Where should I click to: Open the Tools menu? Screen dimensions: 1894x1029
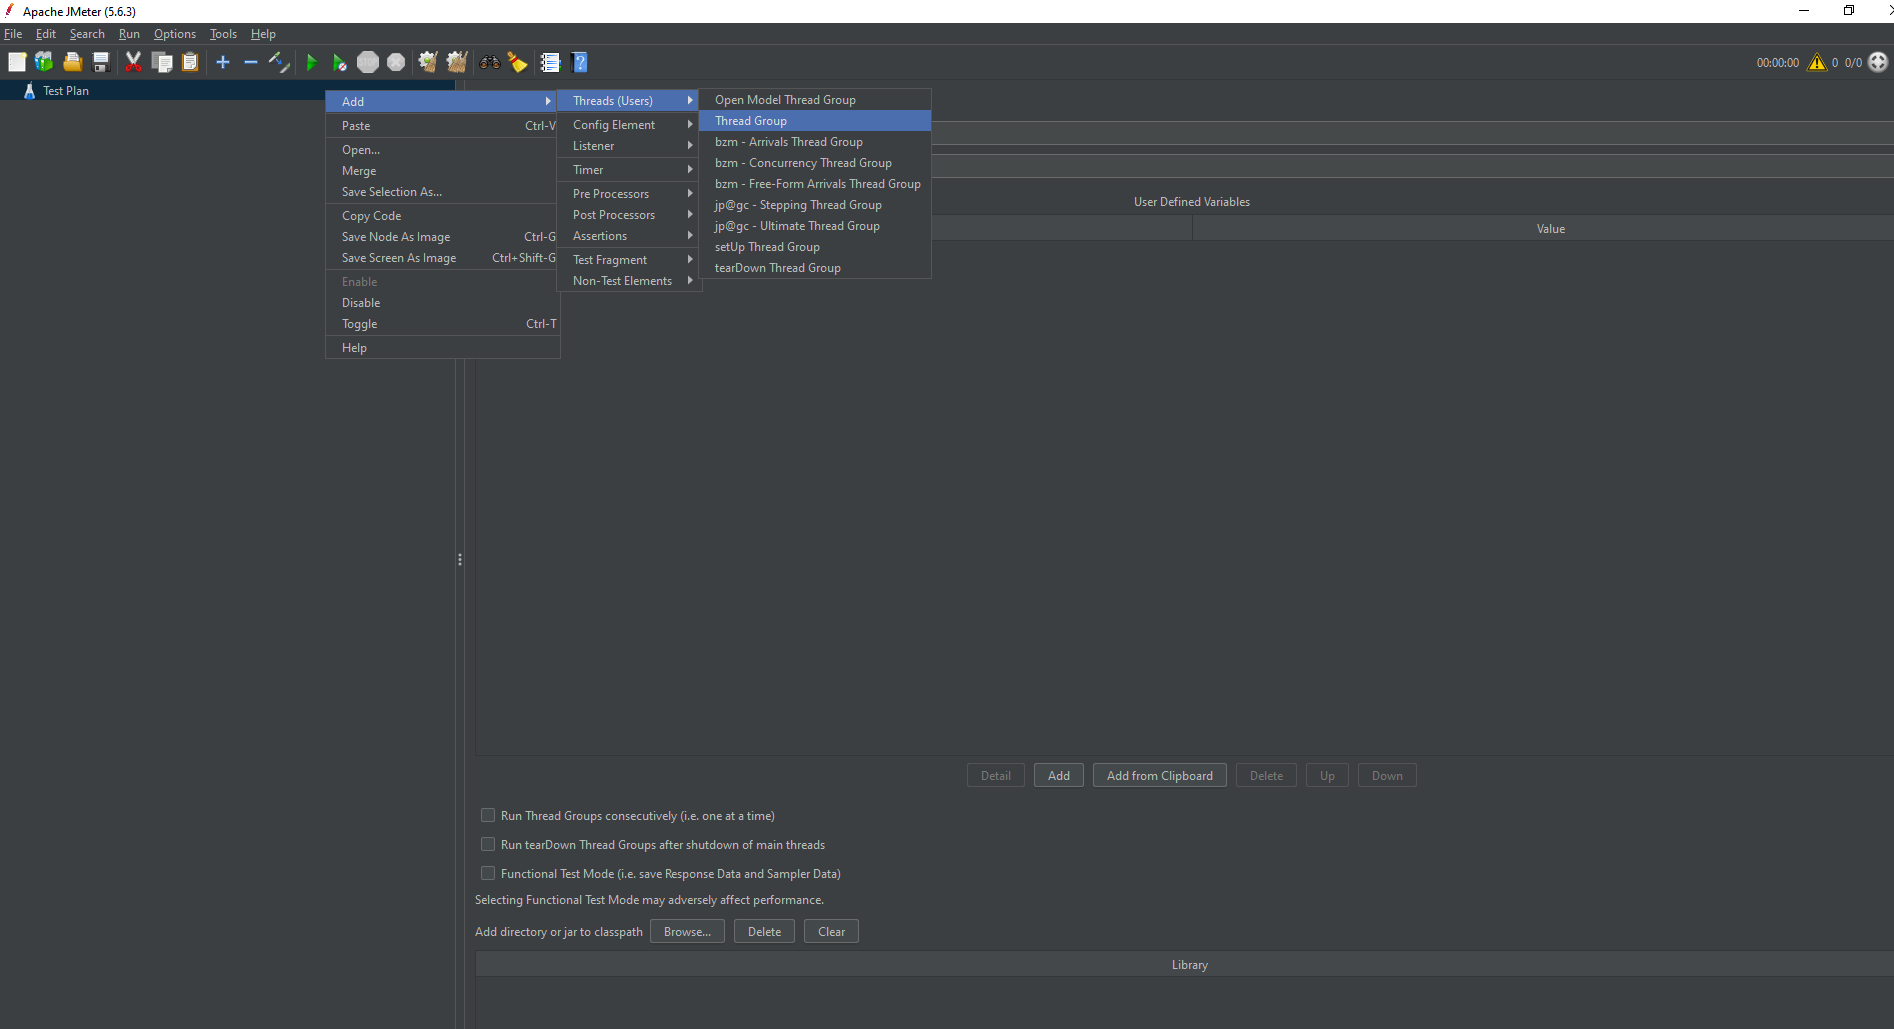click(223, 34)
